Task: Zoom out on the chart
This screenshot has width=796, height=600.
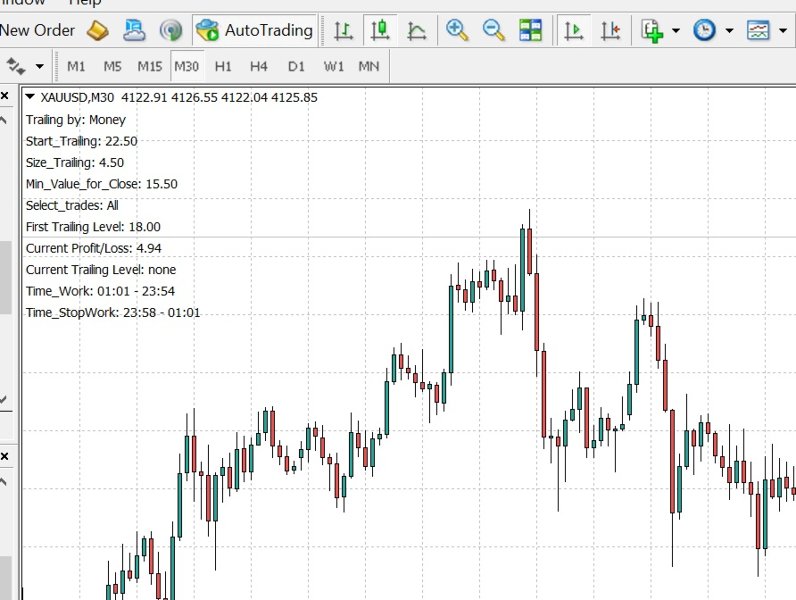Action: point(493,30)
